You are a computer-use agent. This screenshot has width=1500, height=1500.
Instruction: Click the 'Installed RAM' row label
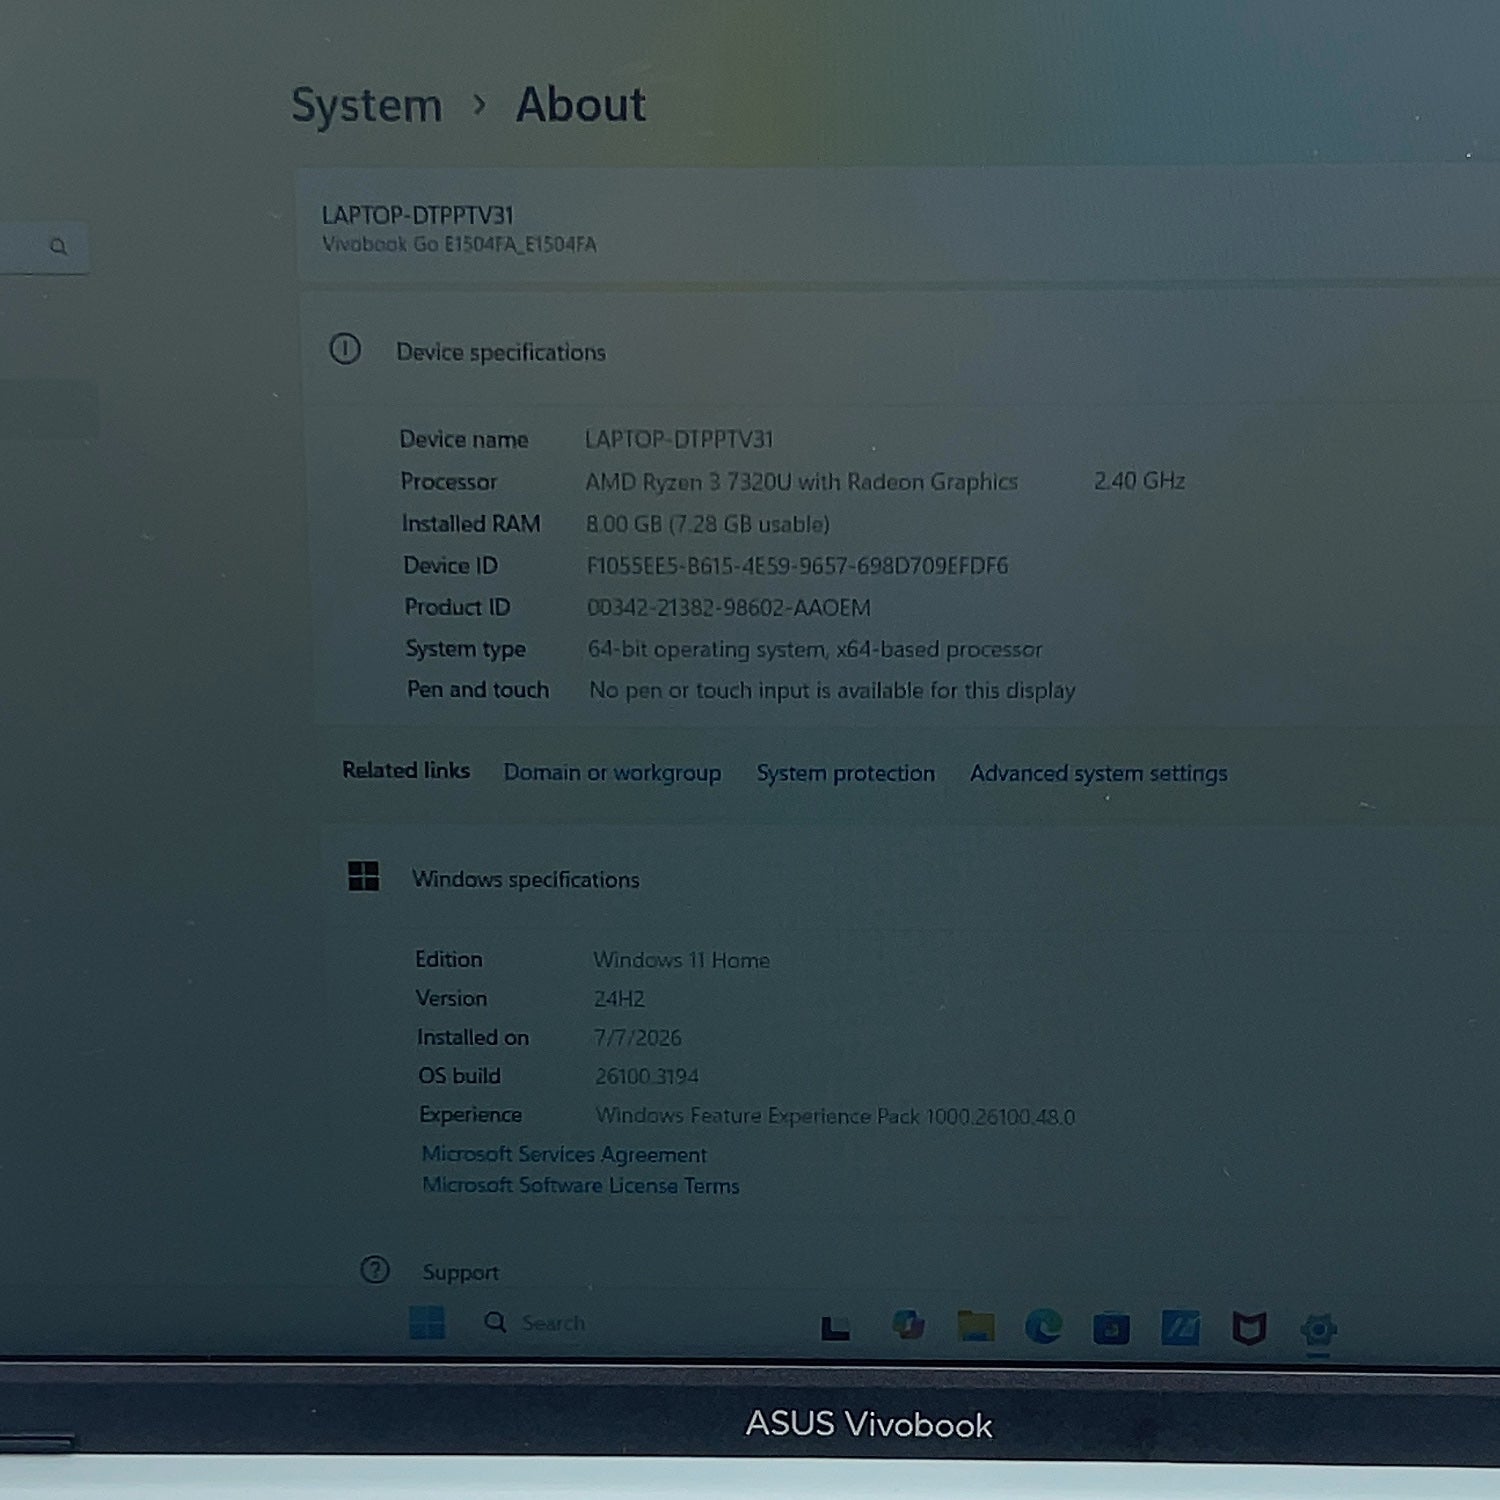(470, 524)
